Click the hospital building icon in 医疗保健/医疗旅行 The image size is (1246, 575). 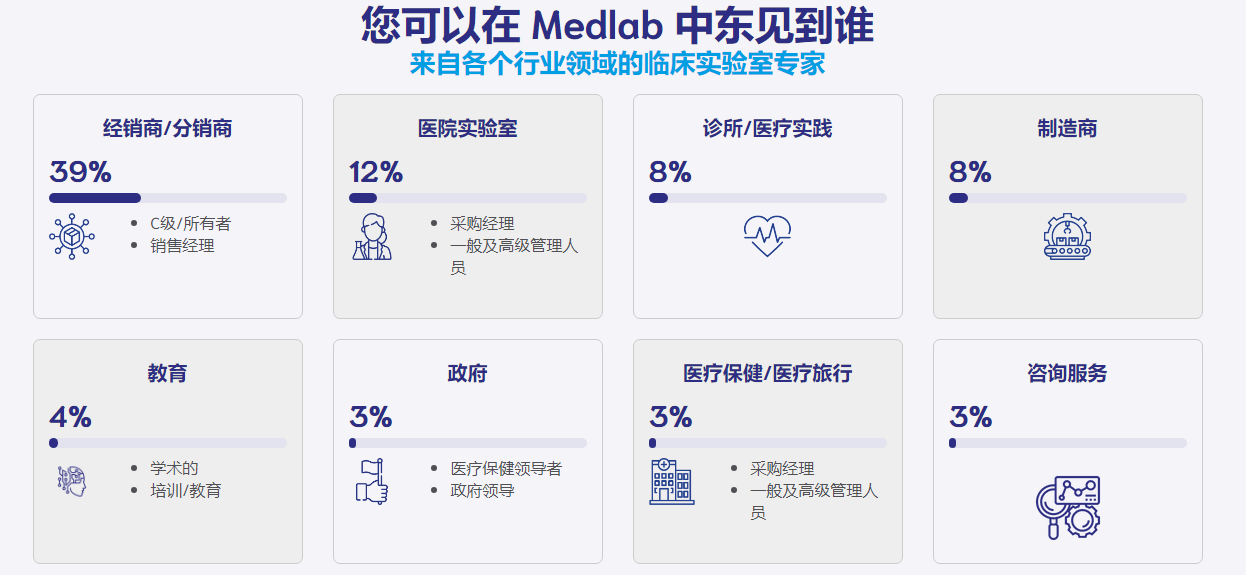[x=671, y=481]
